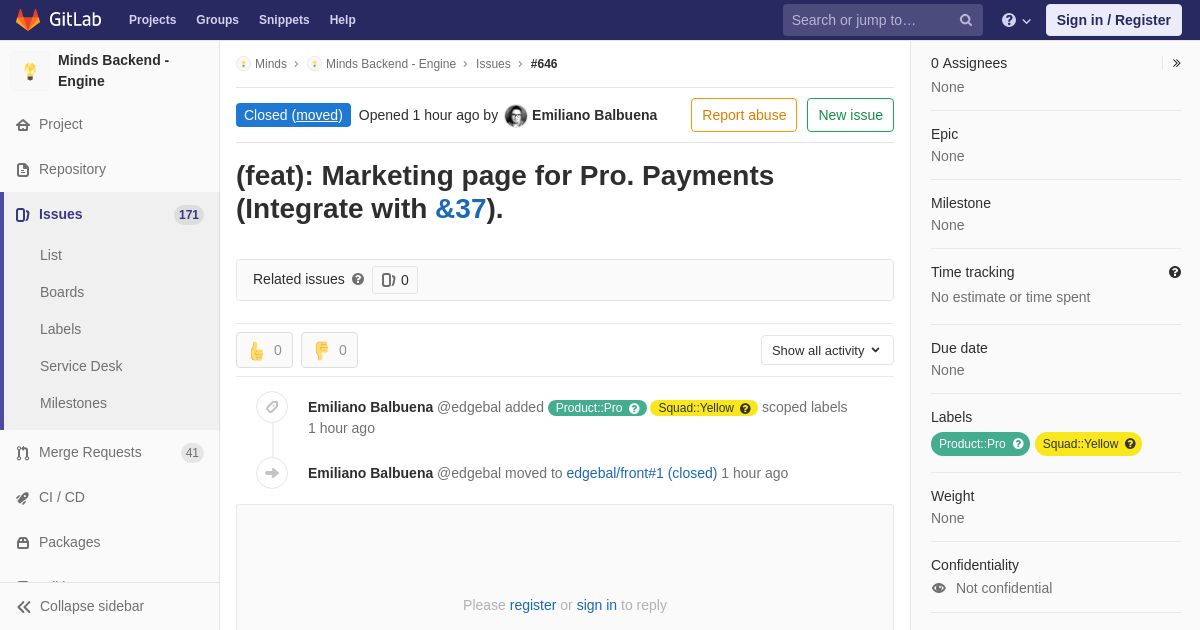1200x630 pixels.
Task: Click the New issue button
Action: click(850, 115)
